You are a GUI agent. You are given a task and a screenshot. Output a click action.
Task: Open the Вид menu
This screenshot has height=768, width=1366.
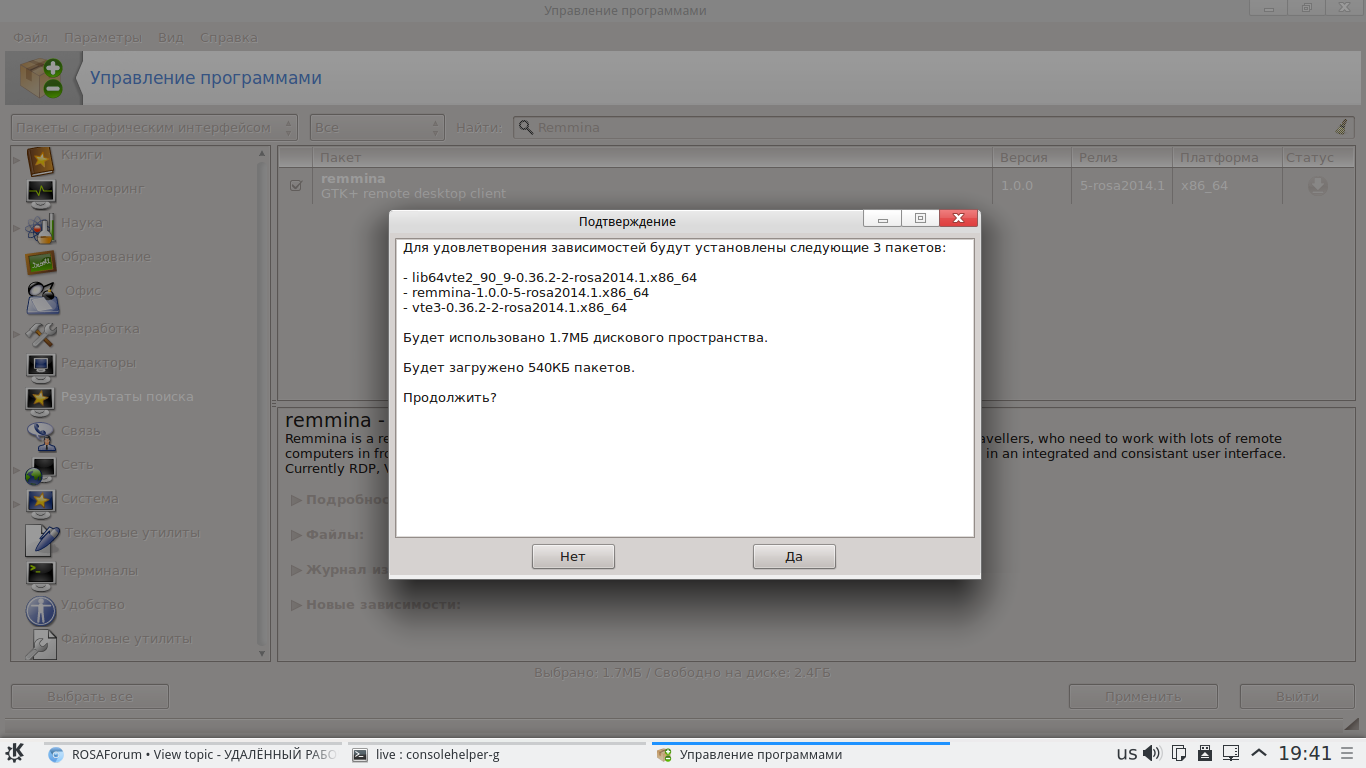tap(171, 37)
